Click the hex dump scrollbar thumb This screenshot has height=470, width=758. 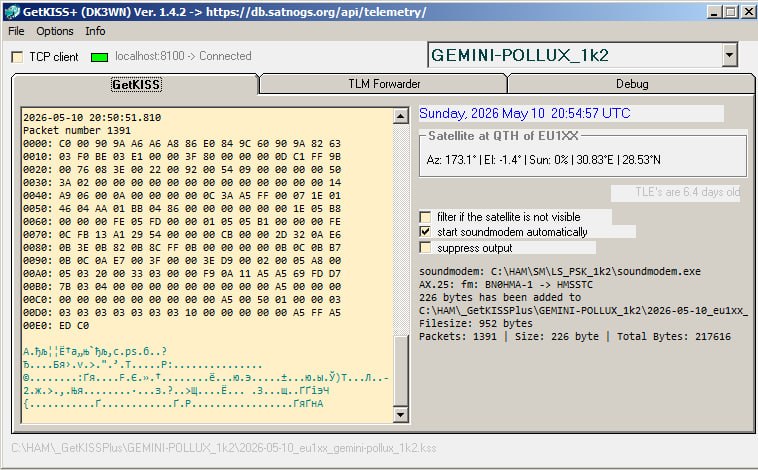click(x=401, y=370)
